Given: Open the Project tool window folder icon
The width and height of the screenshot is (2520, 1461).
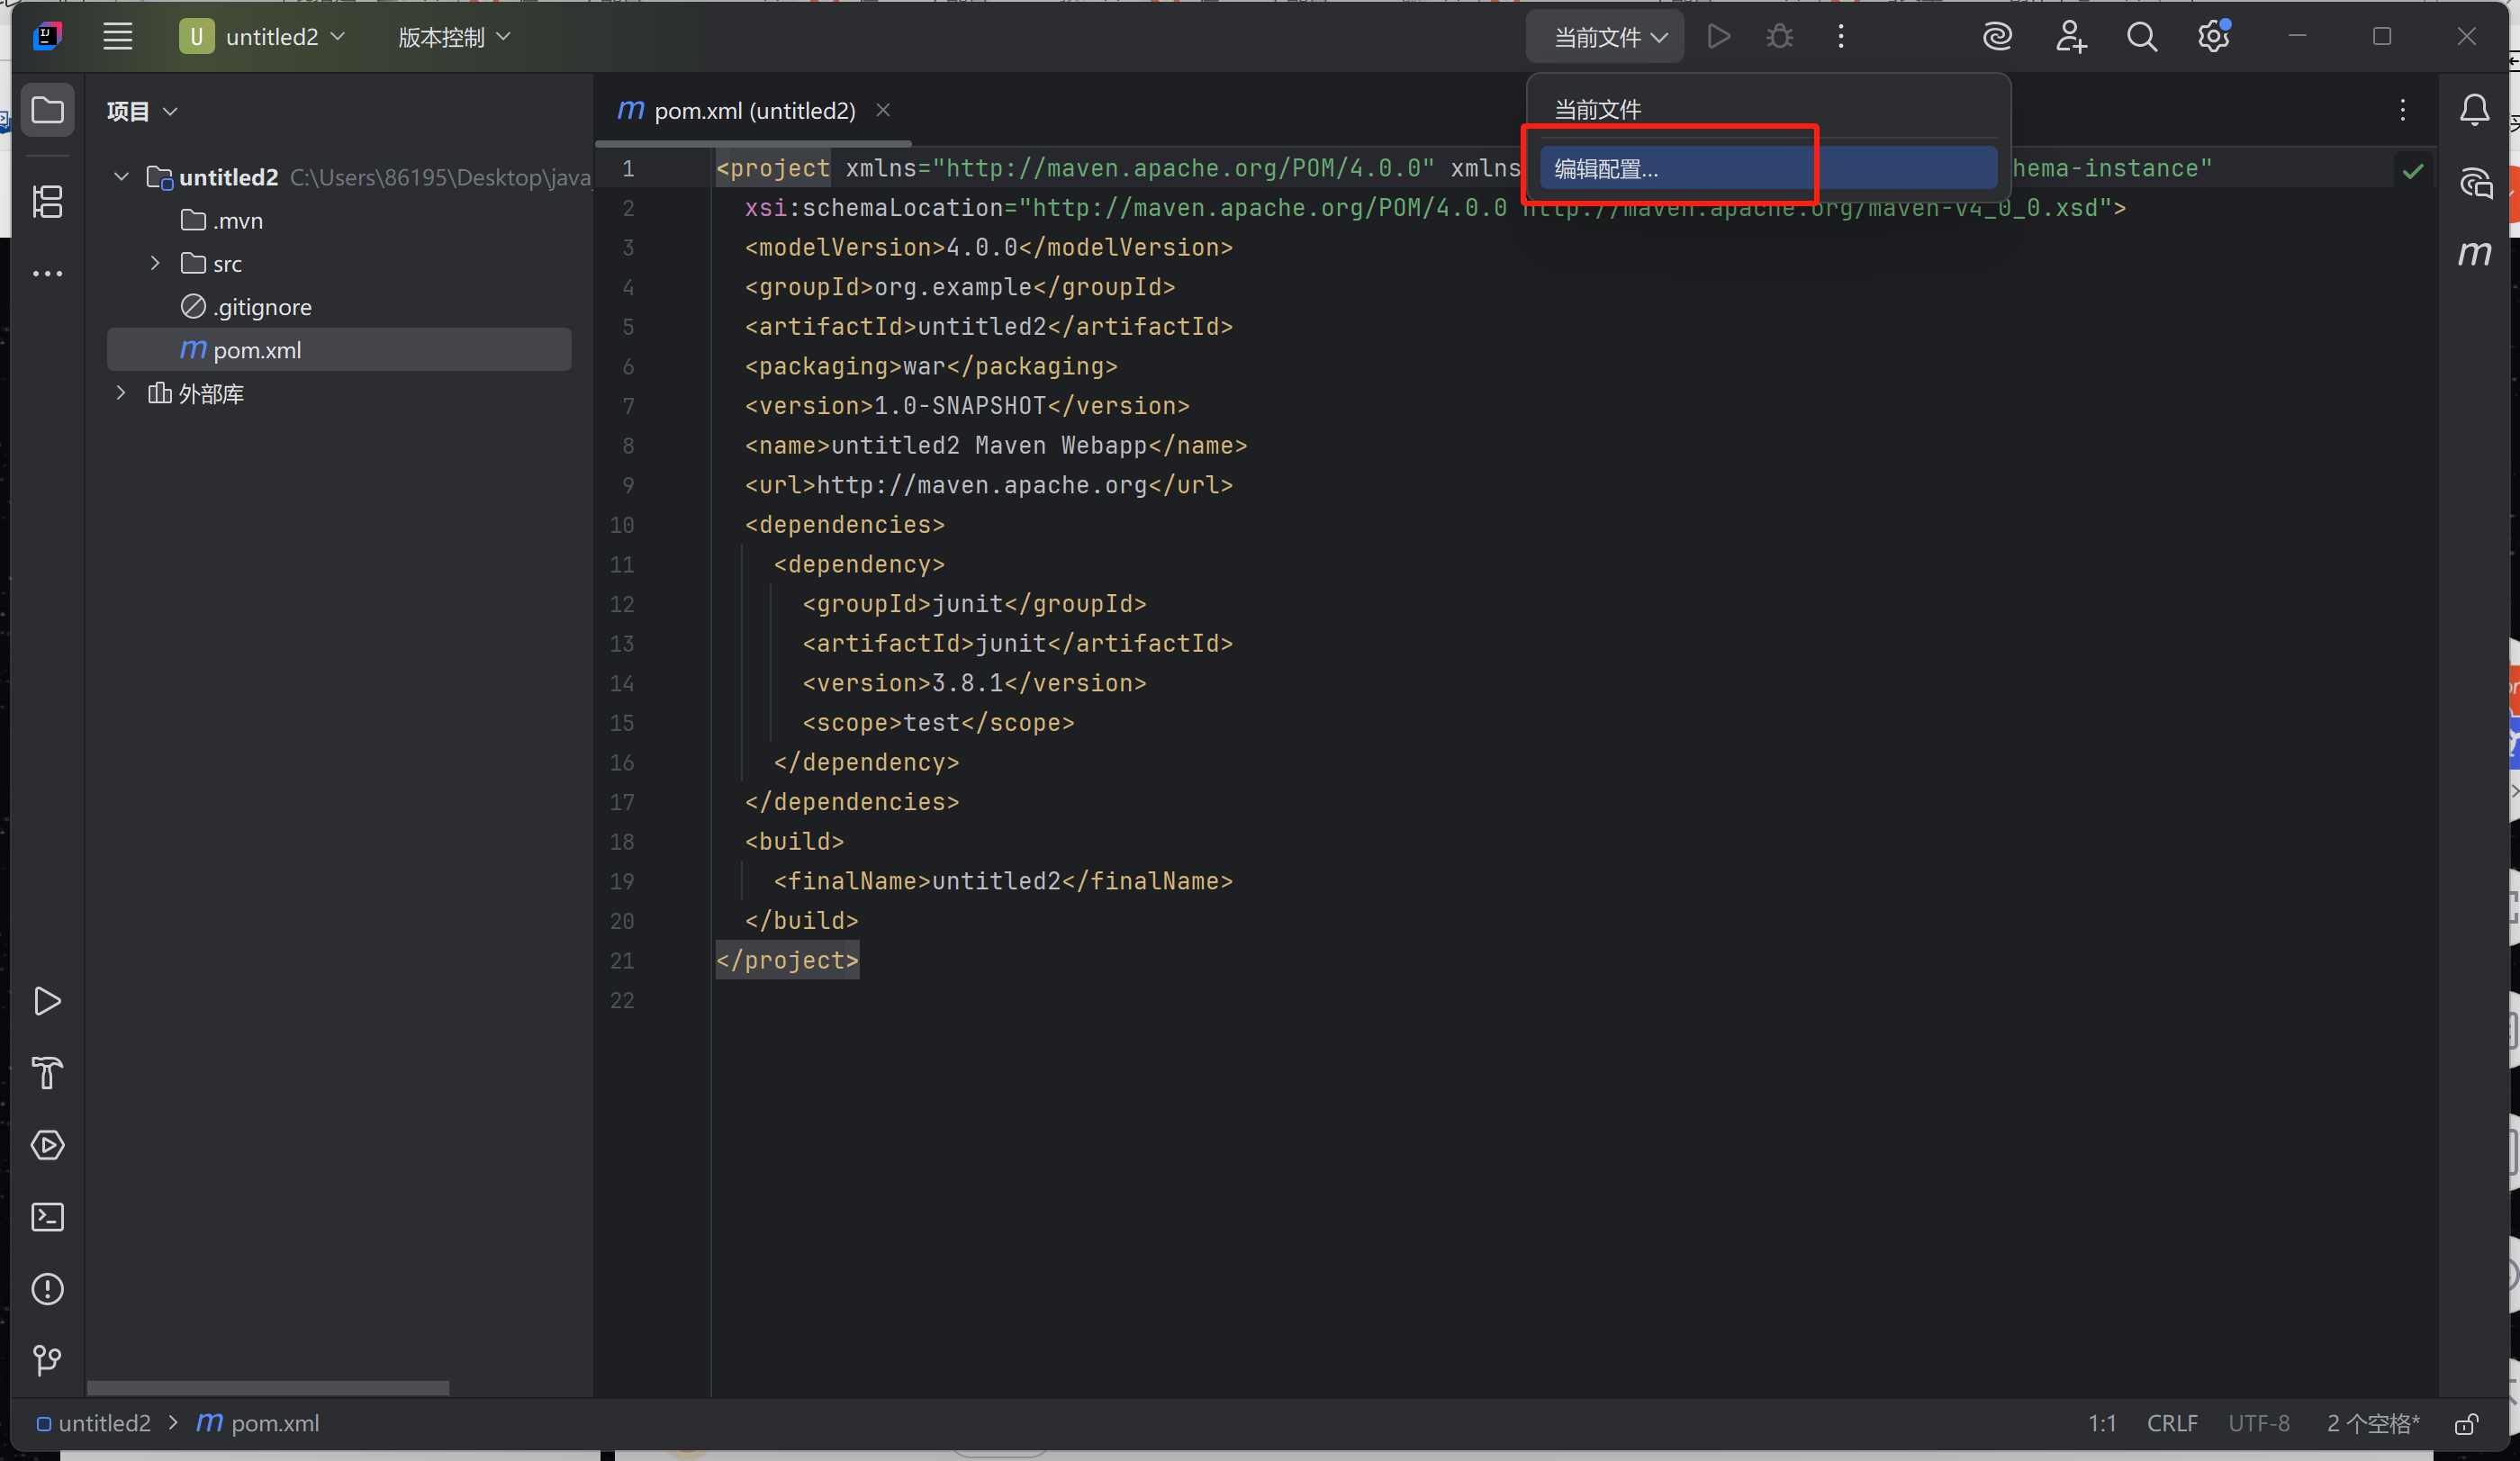Looking at the screenshot, I should [47, 110].
